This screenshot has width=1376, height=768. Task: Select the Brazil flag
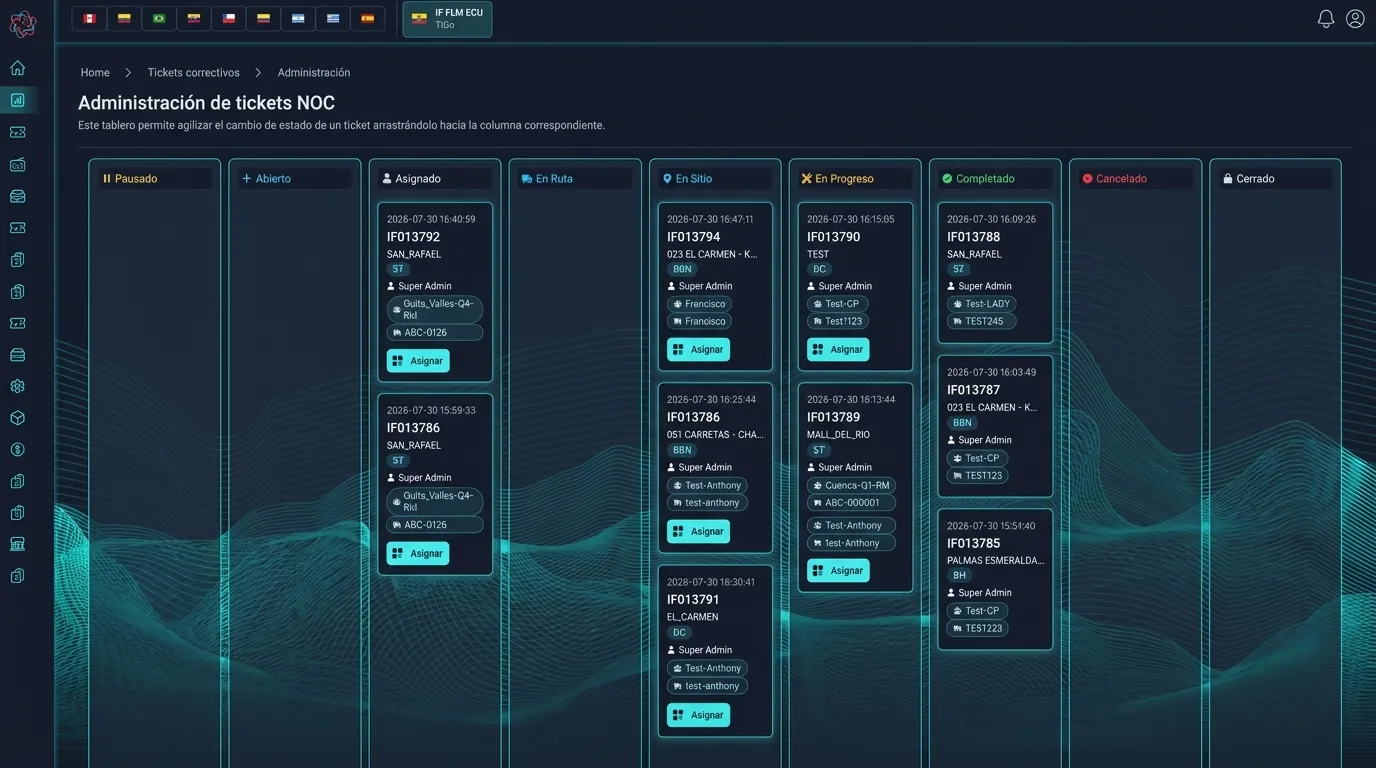158,18
